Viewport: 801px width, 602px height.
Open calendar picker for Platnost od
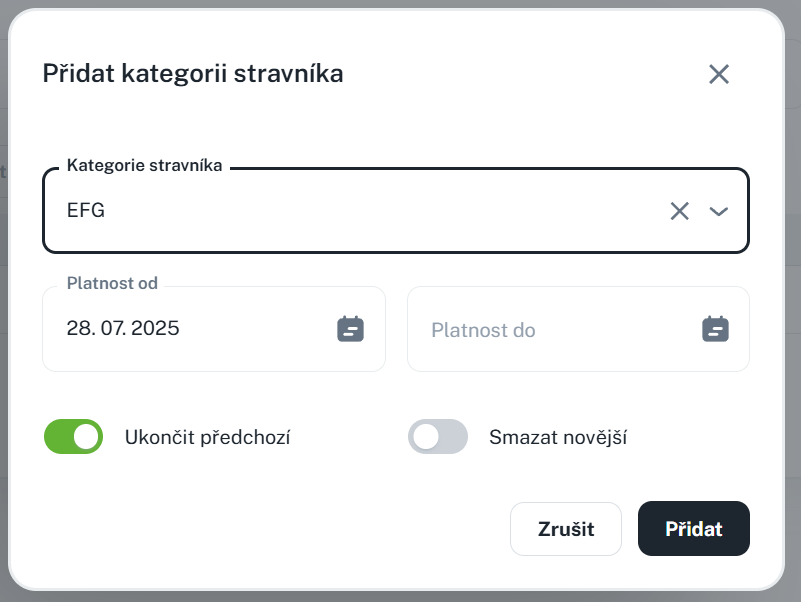point(350,329)
